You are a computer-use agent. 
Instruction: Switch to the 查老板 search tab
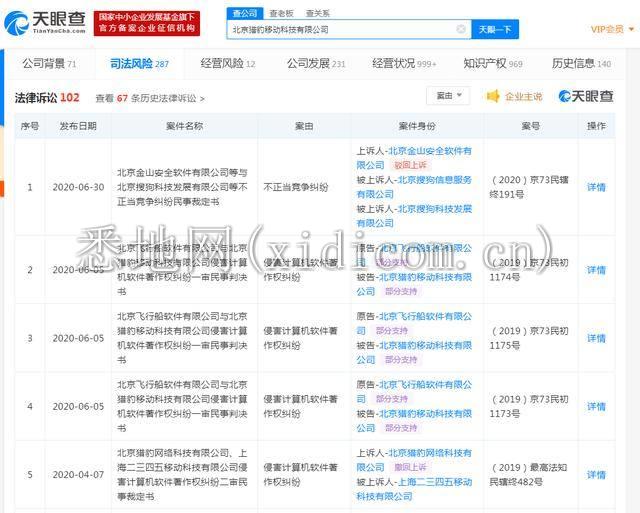point(281,13)
